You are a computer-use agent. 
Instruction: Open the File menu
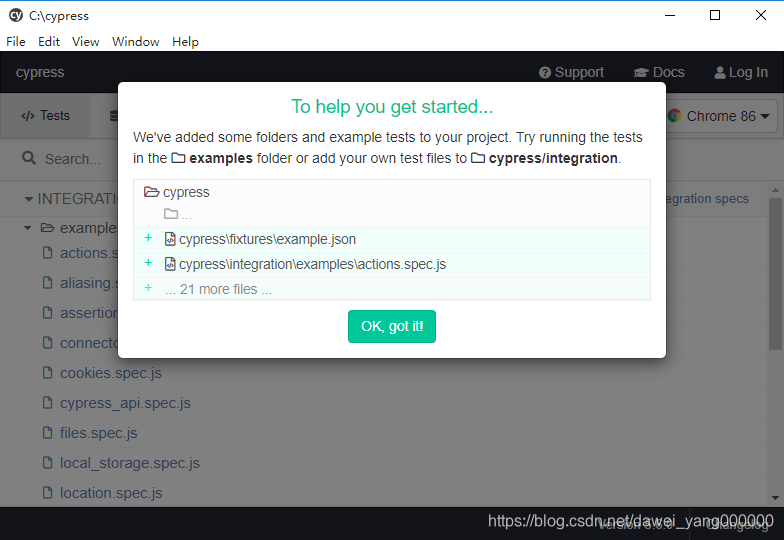(x=16, y=42)
